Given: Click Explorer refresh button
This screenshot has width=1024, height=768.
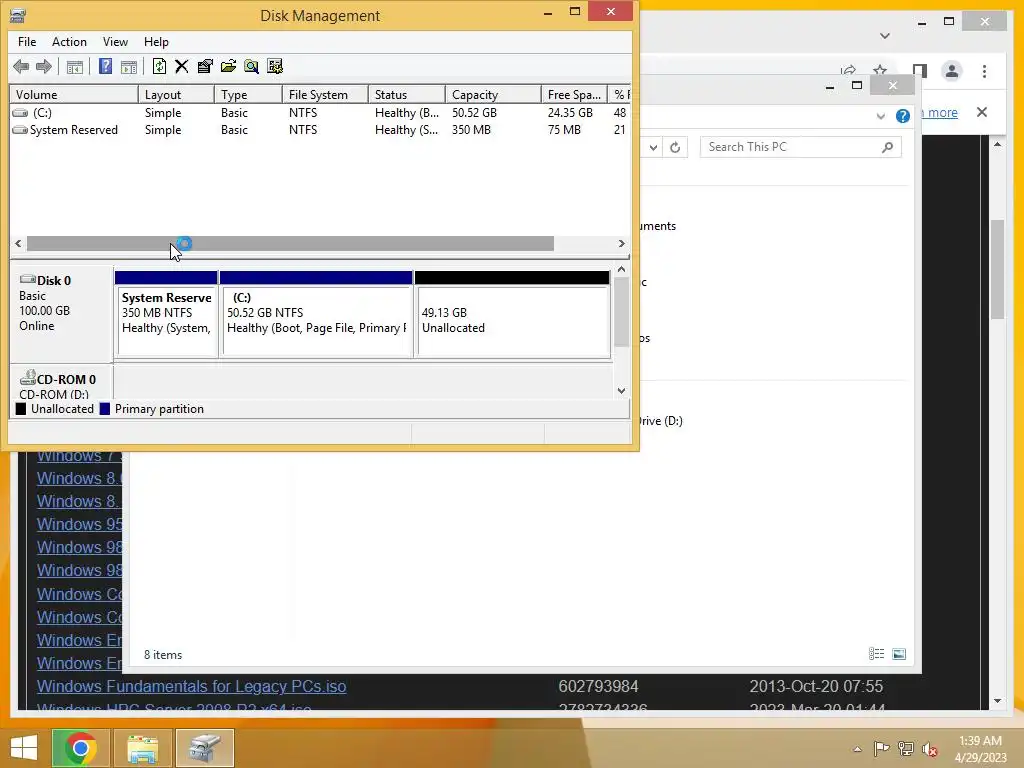Looking at the screenshot, I should [675, 148].
